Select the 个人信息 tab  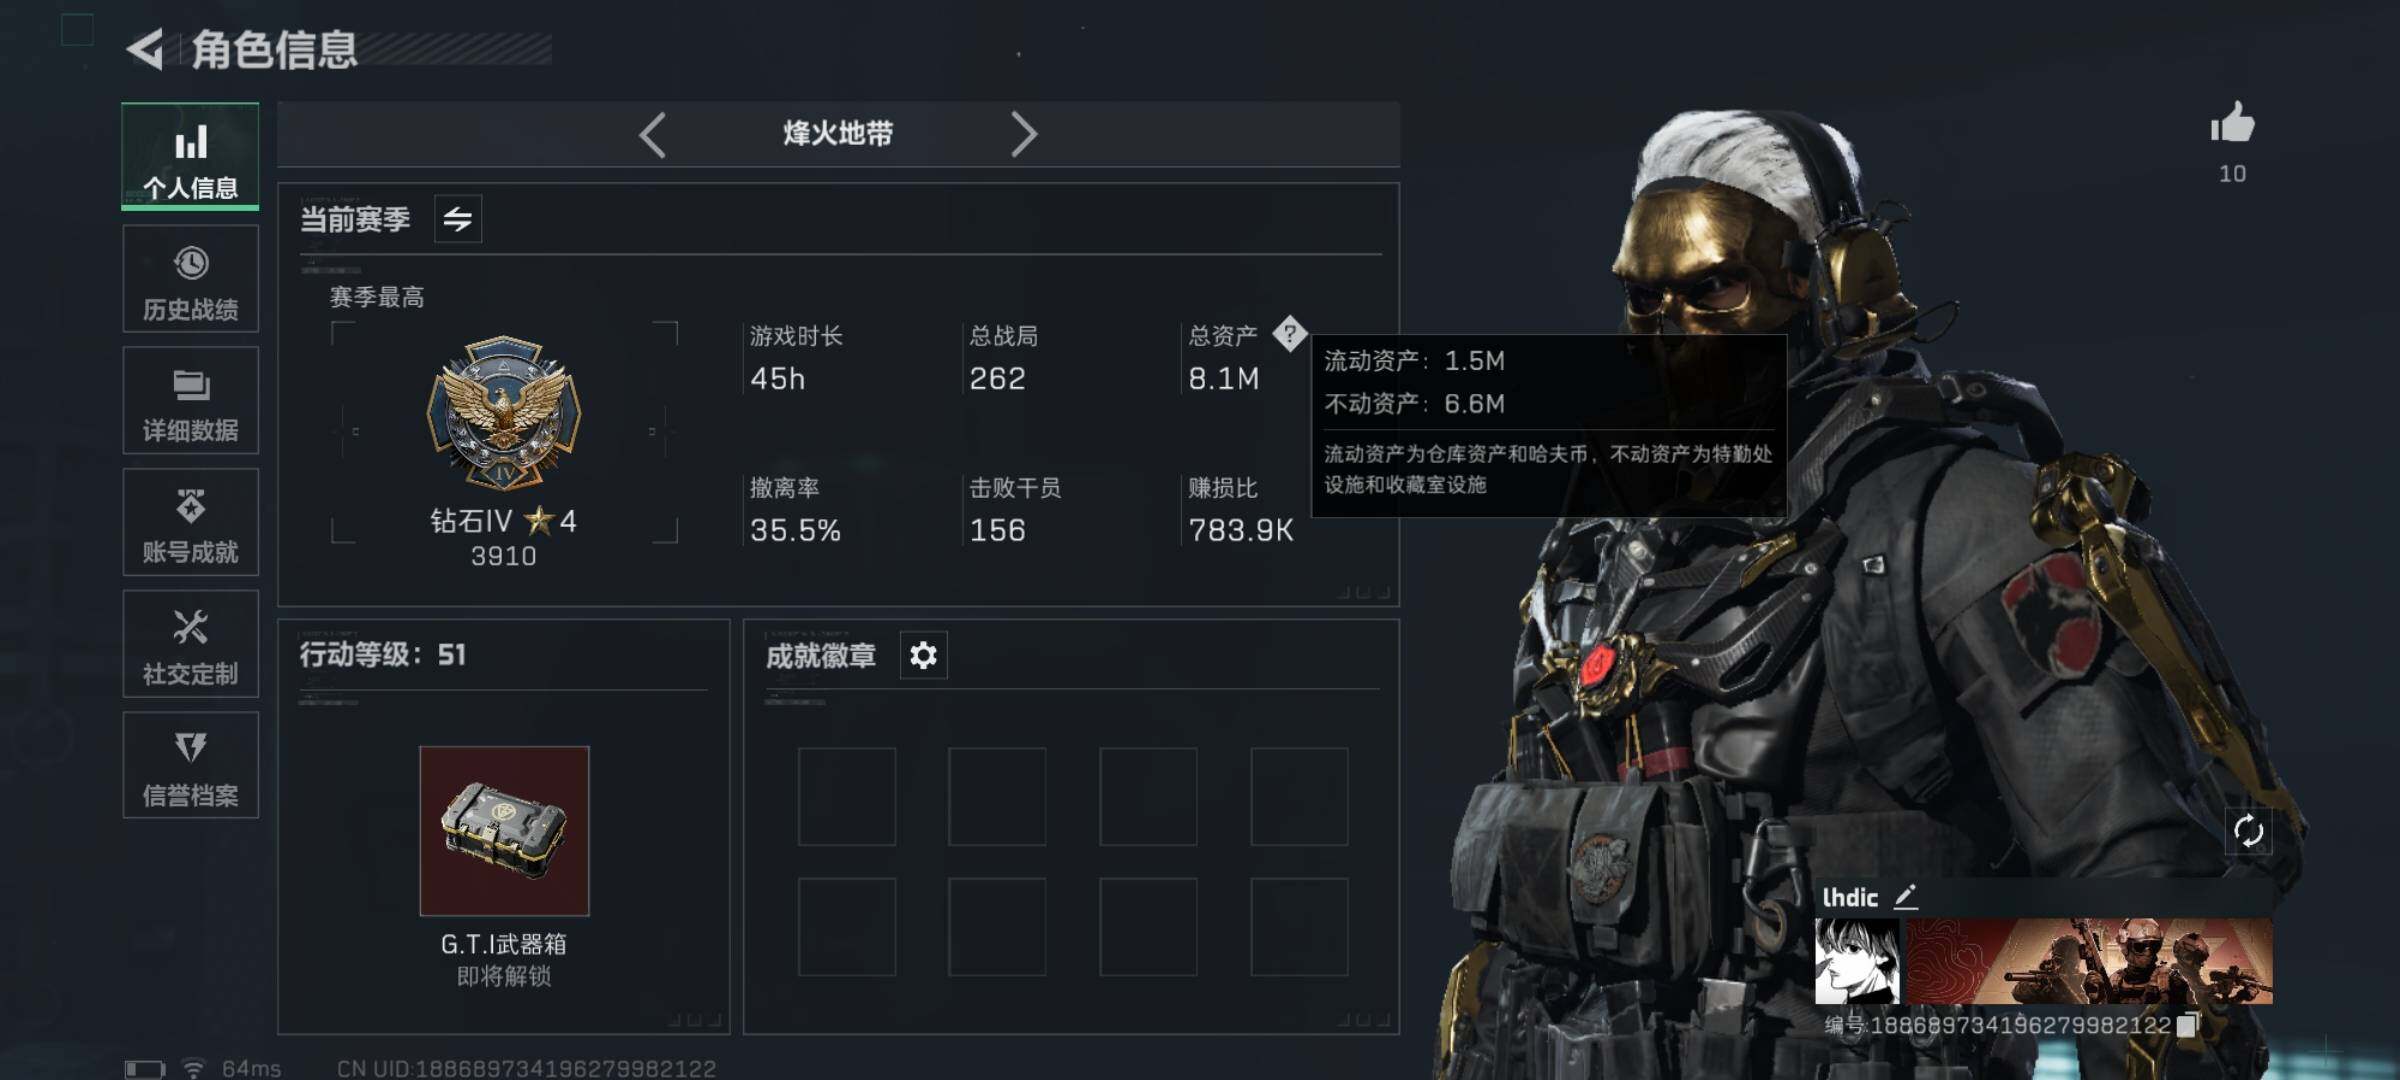click(190, 157)
